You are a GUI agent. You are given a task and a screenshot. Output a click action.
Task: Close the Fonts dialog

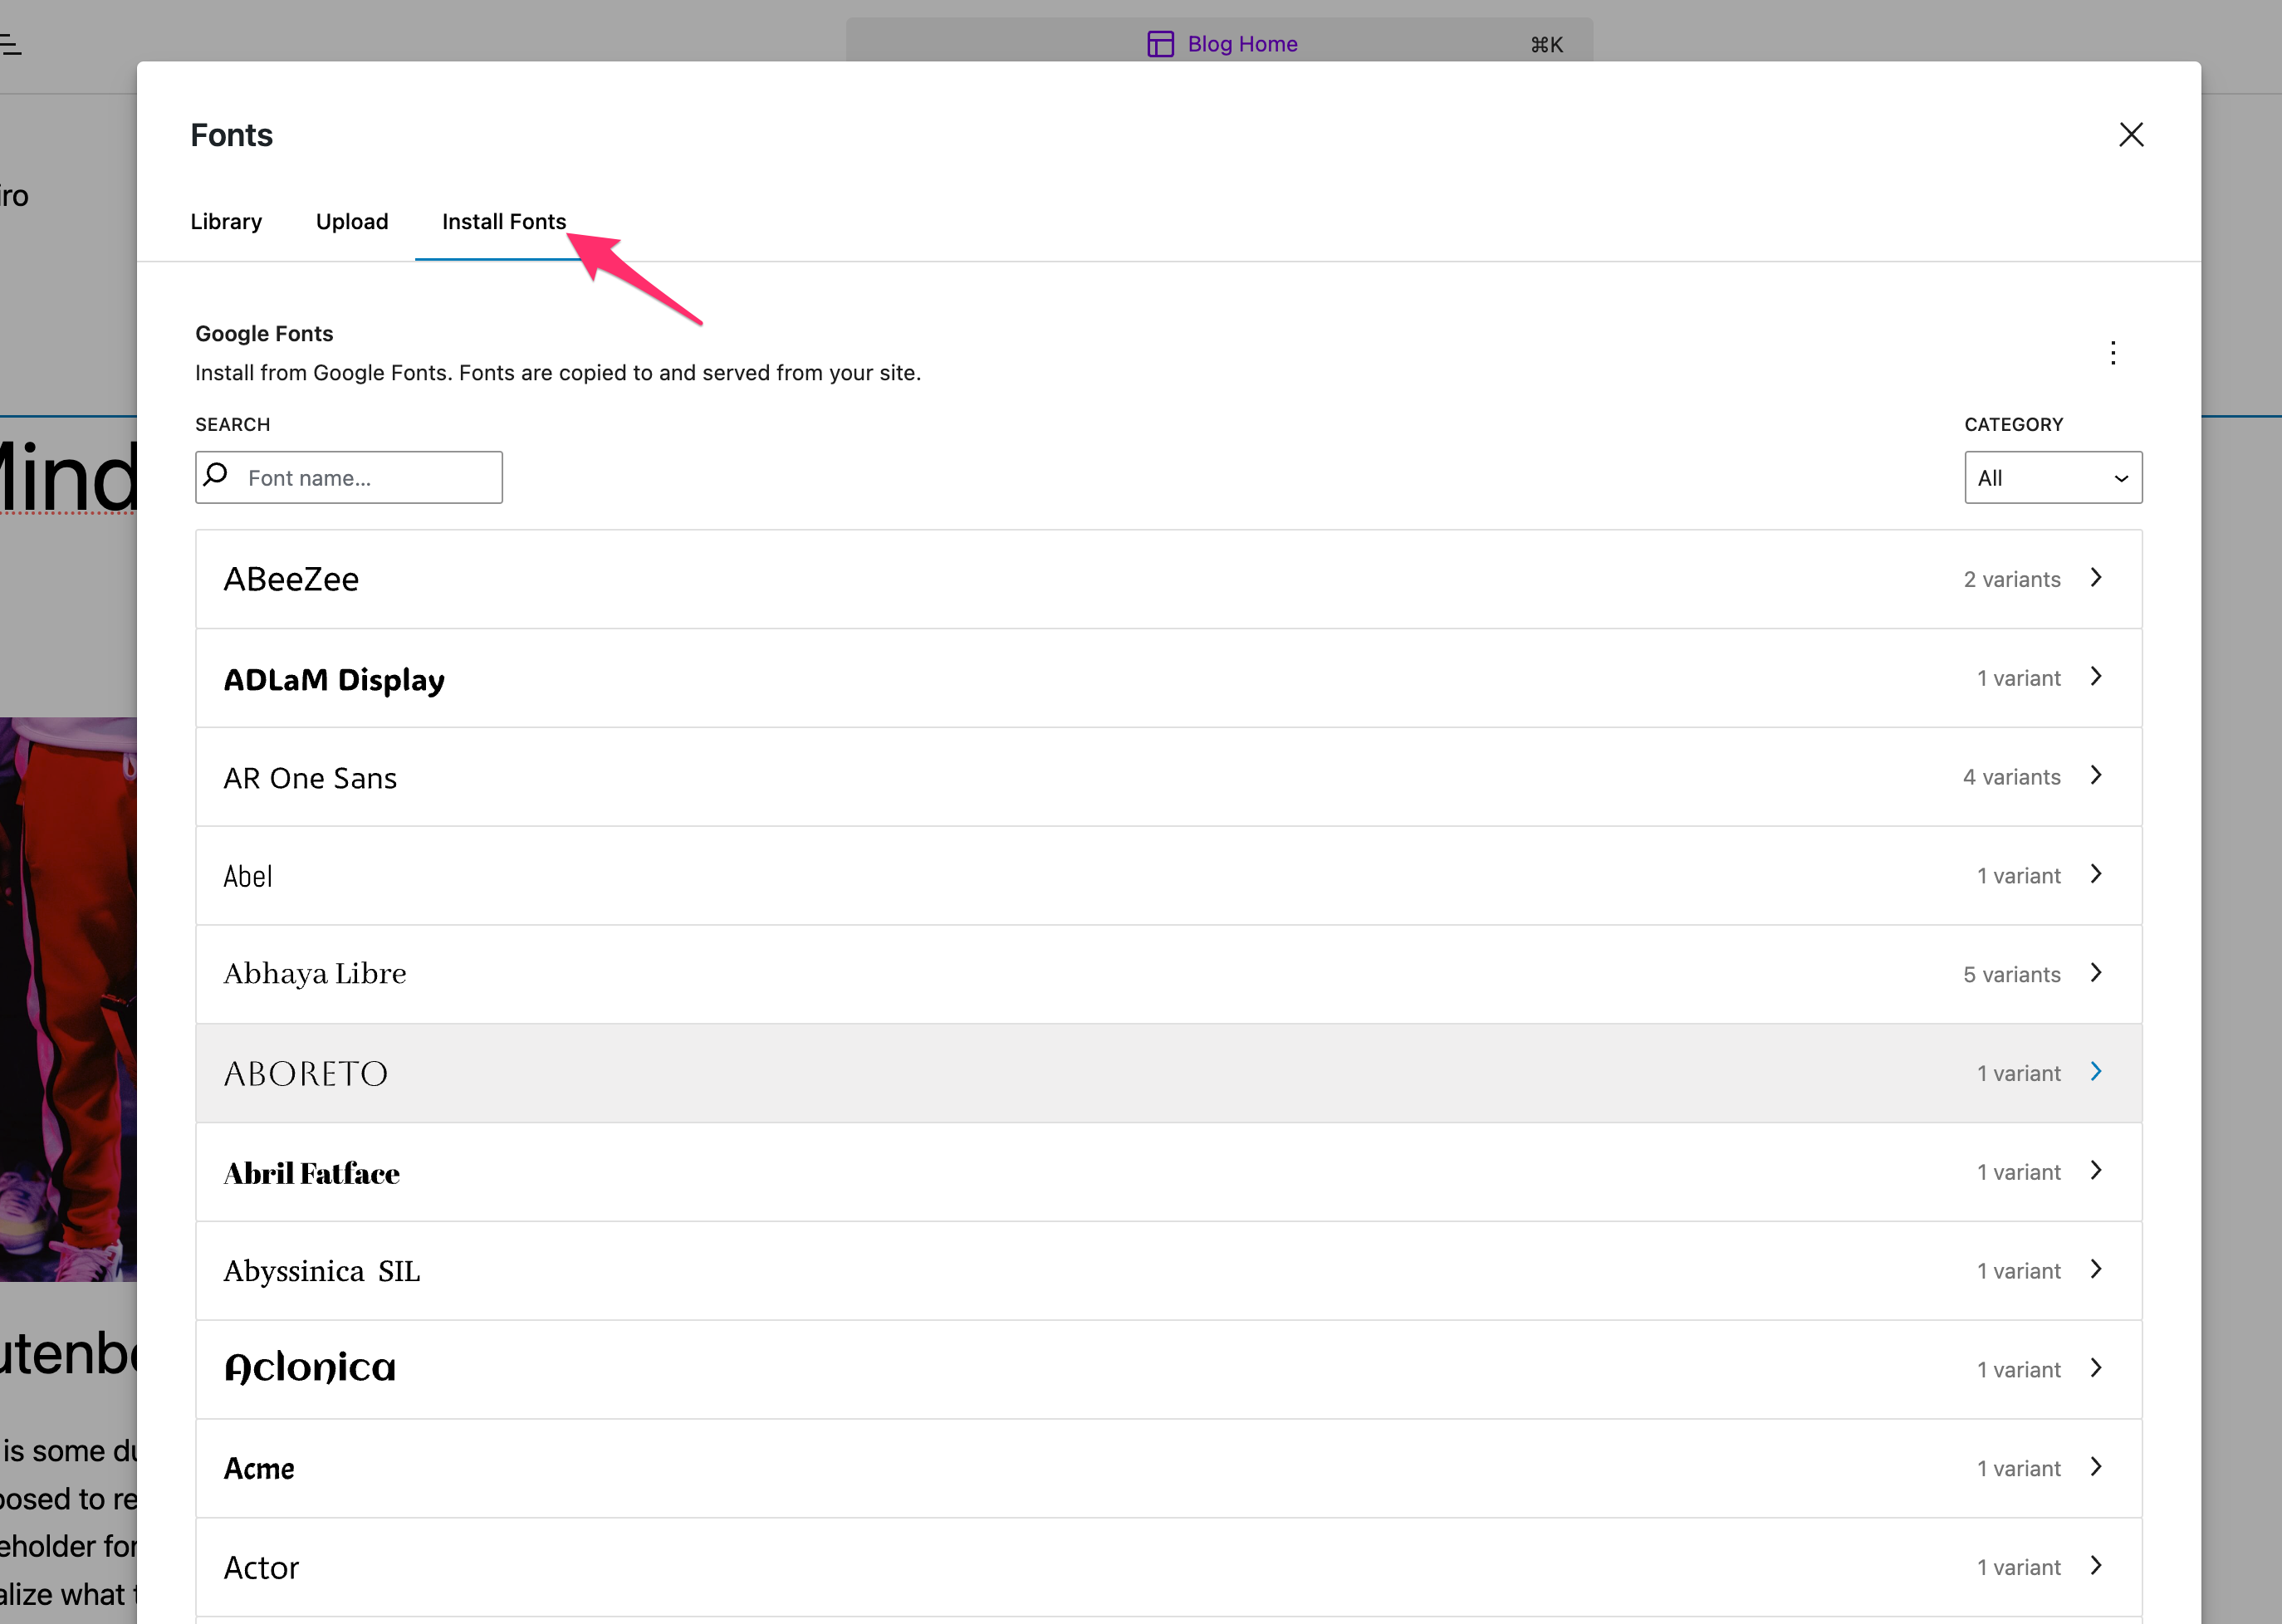[2131, 135]
